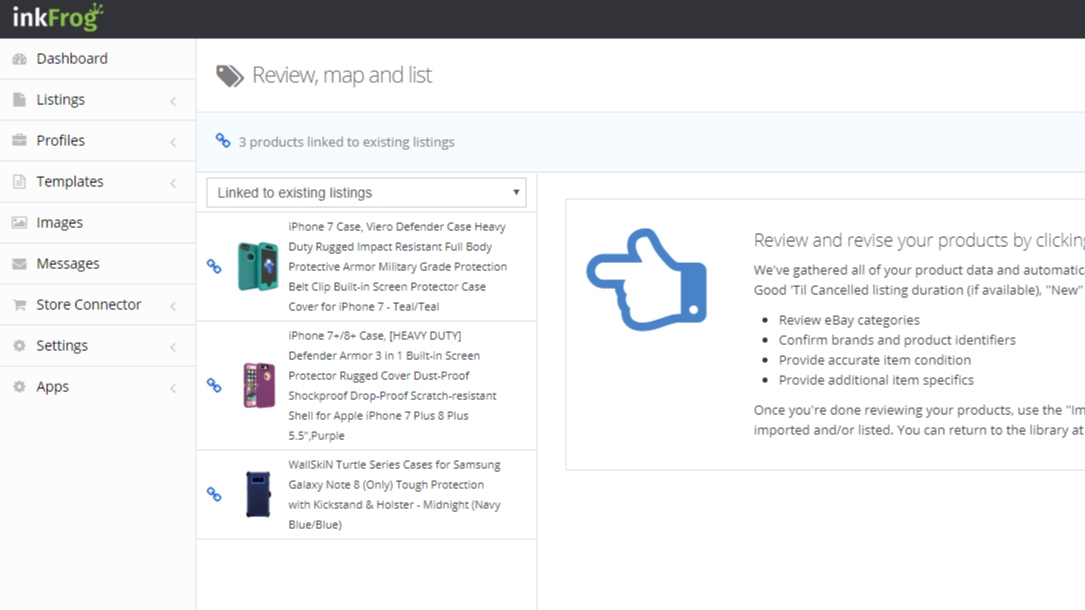Click the Dashboard gauge icon
This screenshot has width=1085, height=610.
tap(19, 59)
